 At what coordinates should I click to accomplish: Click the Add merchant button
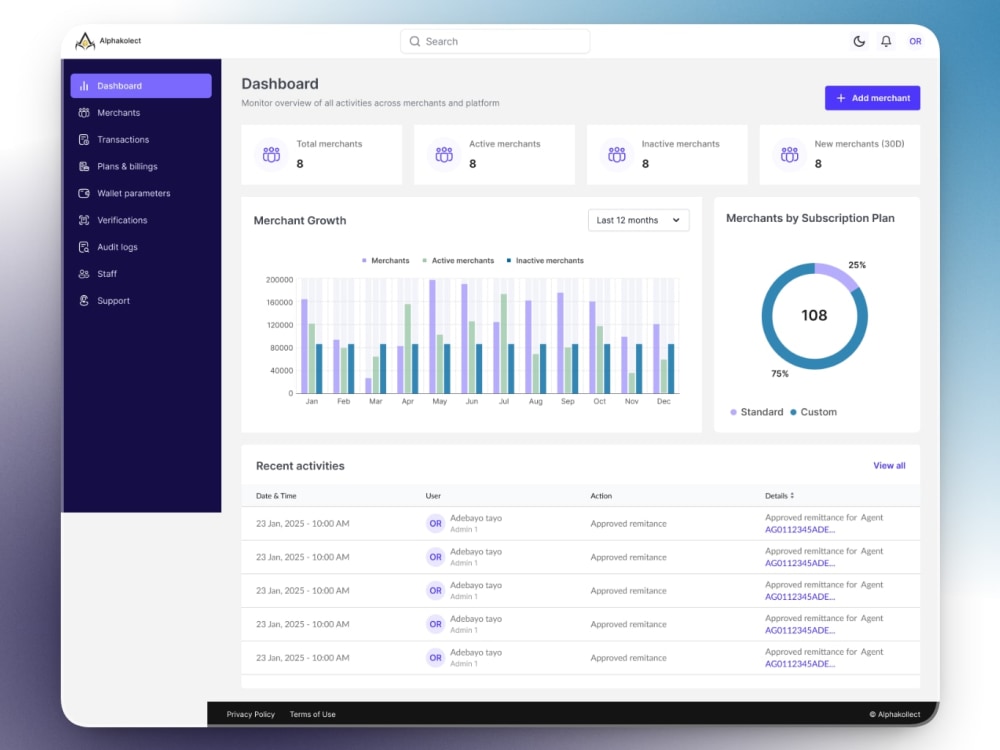[872, 98]
